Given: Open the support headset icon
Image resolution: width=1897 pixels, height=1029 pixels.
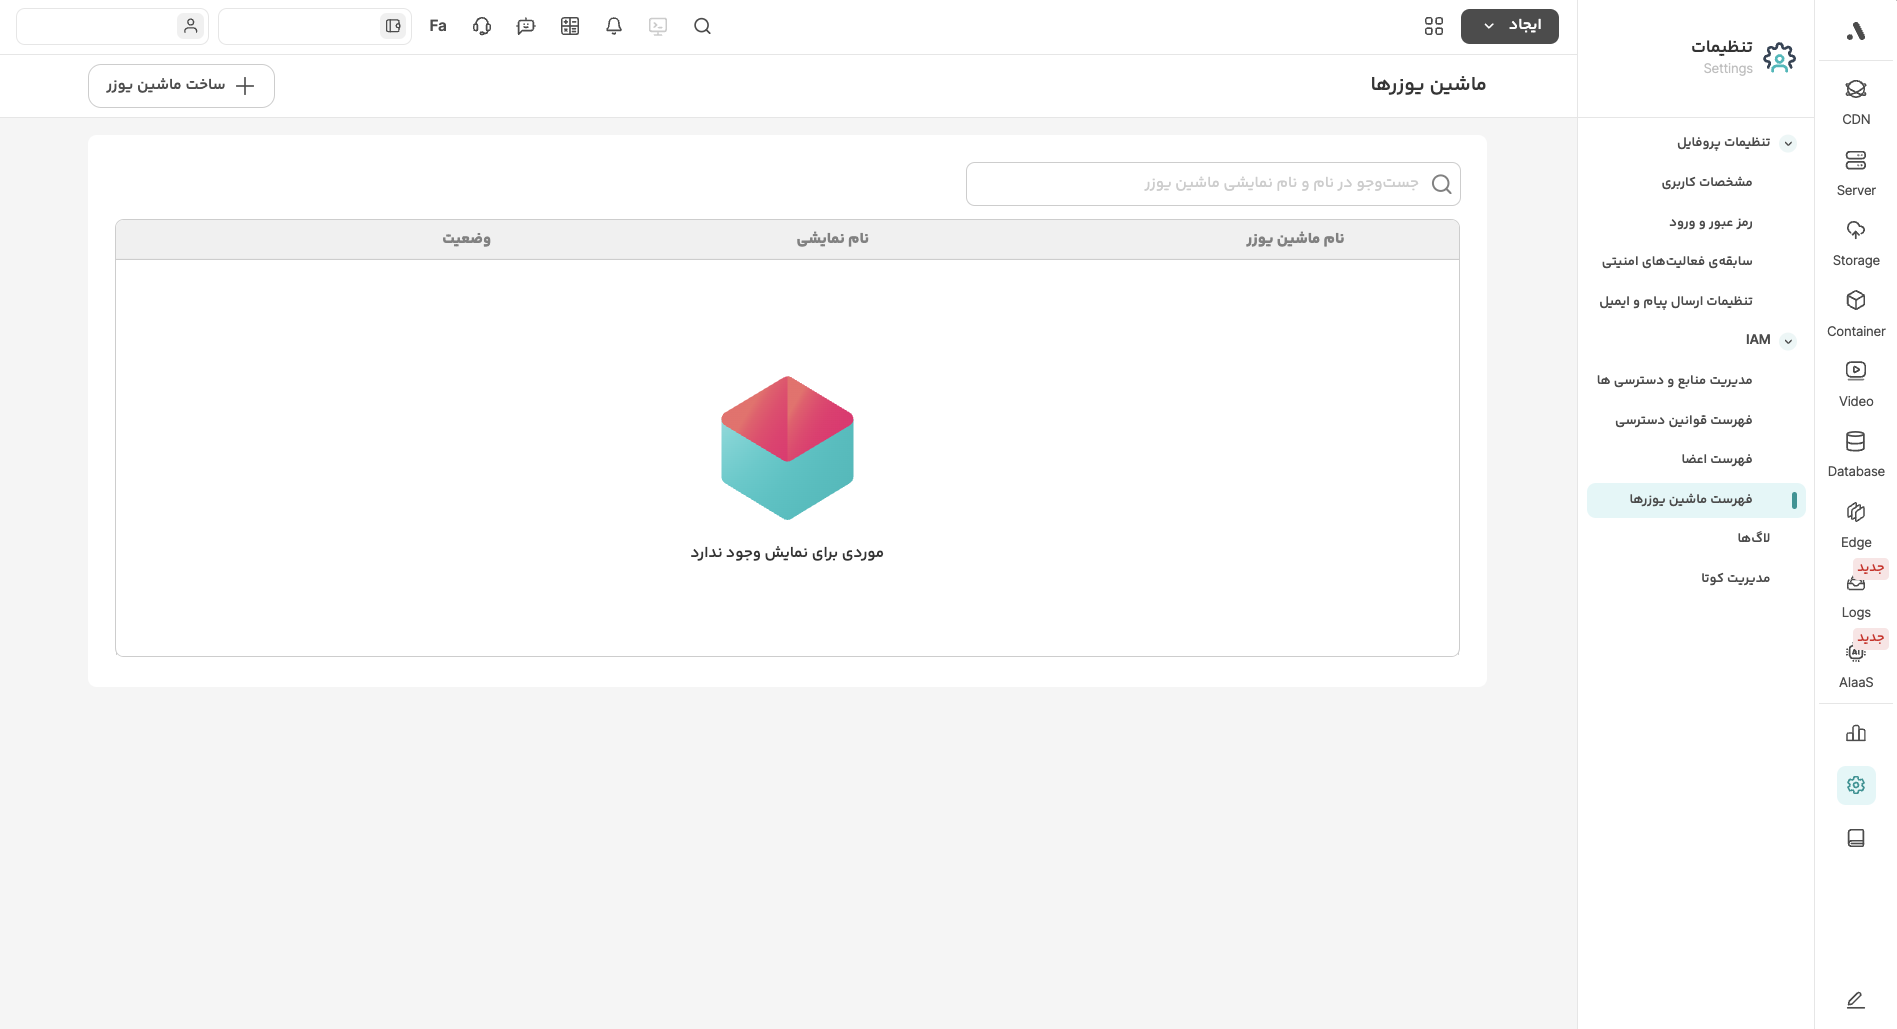Looking at the screenshot, I should 482,27.
